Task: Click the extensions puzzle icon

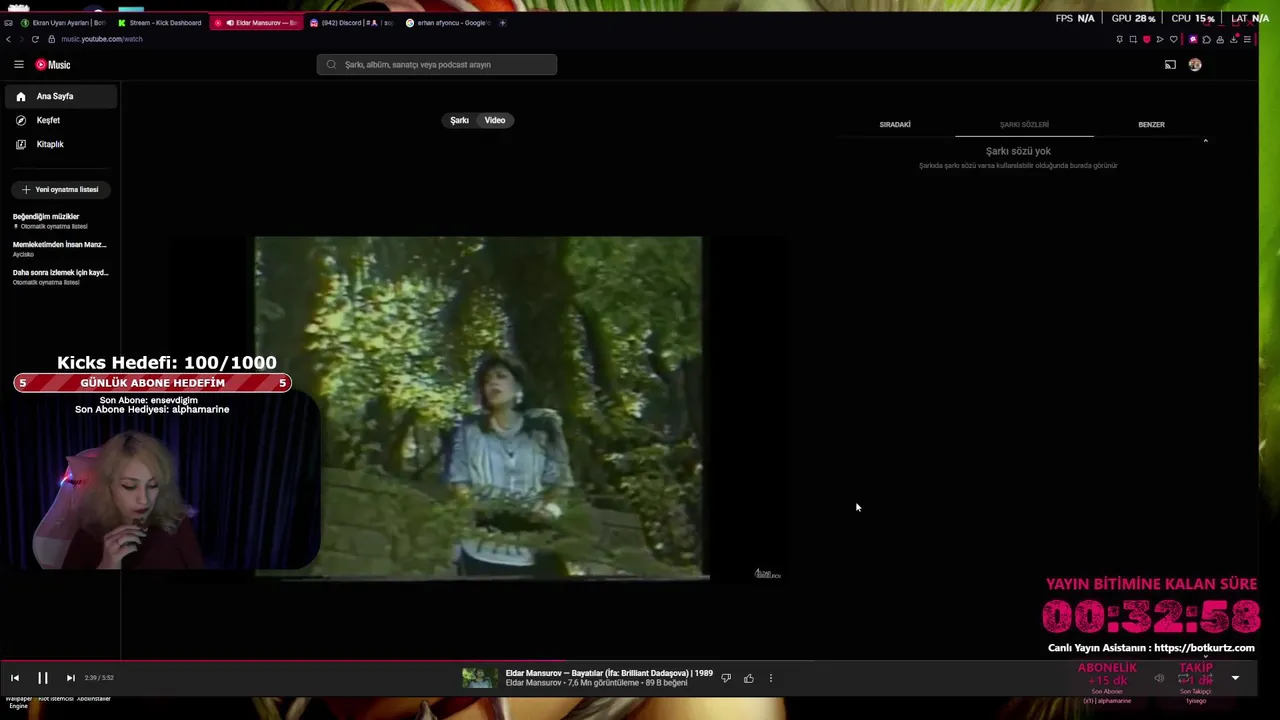Action: point(1206,39)
